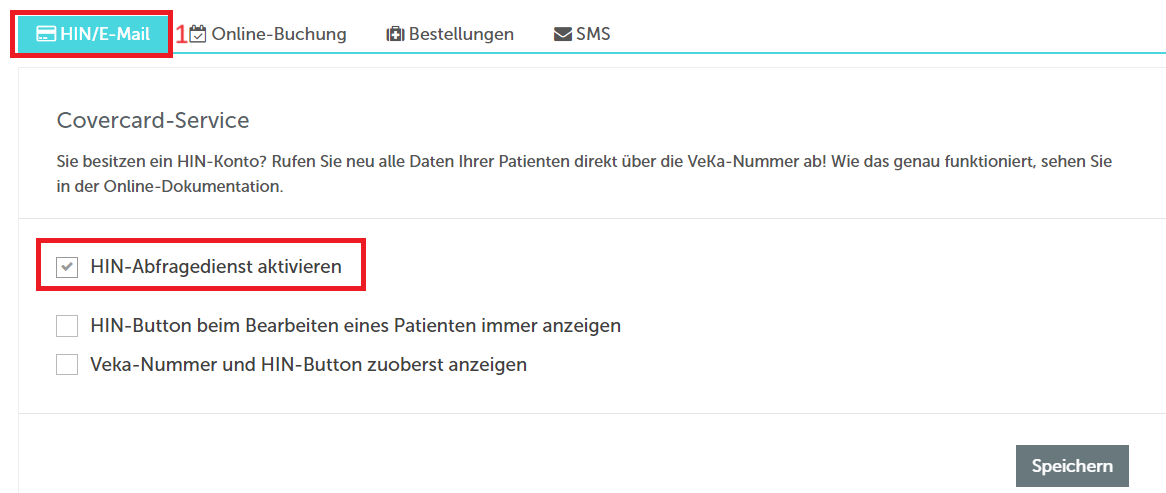Select the SMS tab
The height and width of the screenshot is (493, 1166).
(582, 34)
